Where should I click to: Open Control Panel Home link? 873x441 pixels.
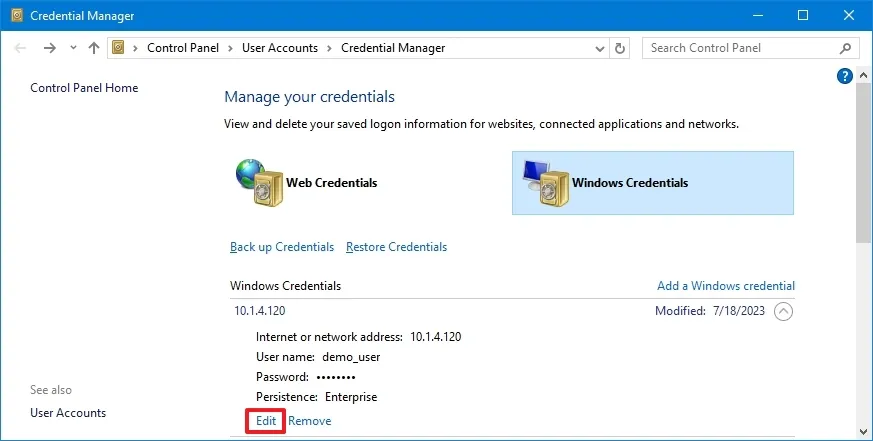pos(84,88)
